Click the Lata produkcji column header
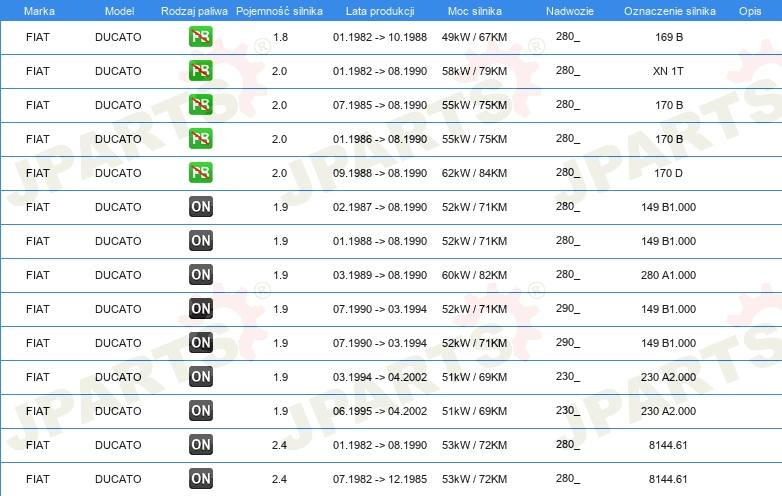This screenshot has height=496, width=782. tap(380, 11)
